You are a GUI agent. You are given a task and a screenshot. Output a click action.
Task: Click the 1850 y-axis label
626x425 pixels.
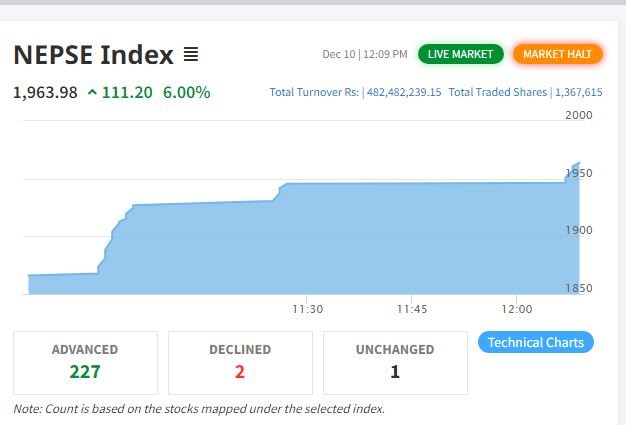click(579, 288)
